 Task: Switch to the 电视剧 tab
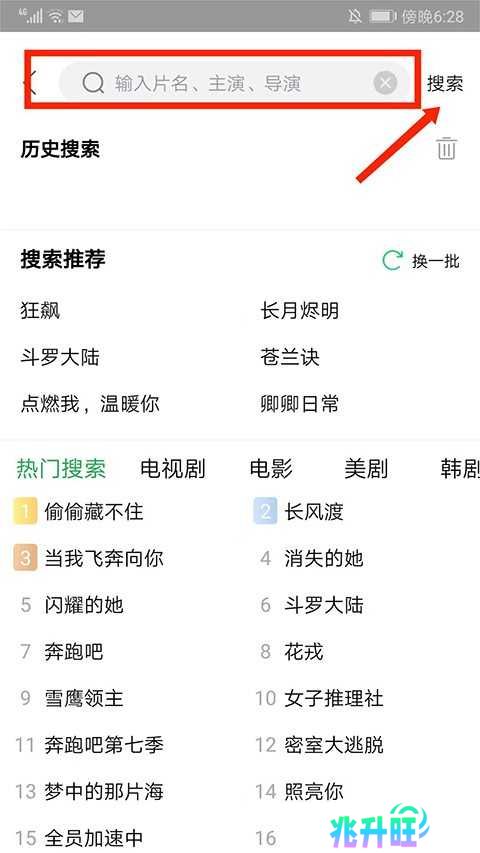(173, 468)
